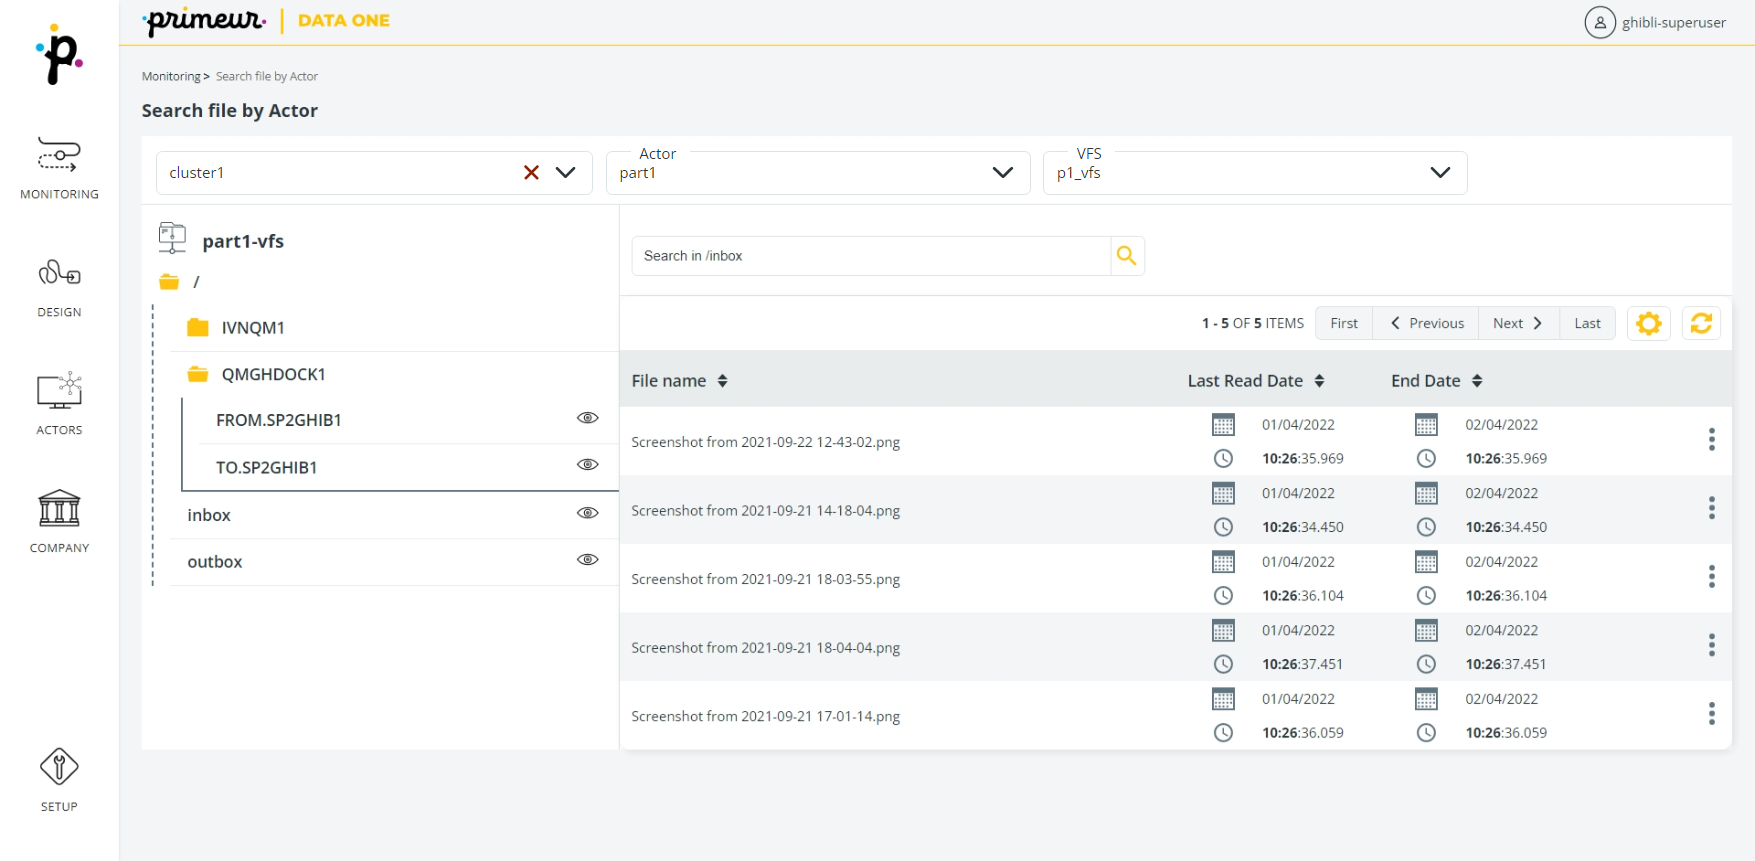Click the QMGHDOCK1 open folder icon
The width and height of the screenshot is (1755, 861).
click(x=198, y=374)
